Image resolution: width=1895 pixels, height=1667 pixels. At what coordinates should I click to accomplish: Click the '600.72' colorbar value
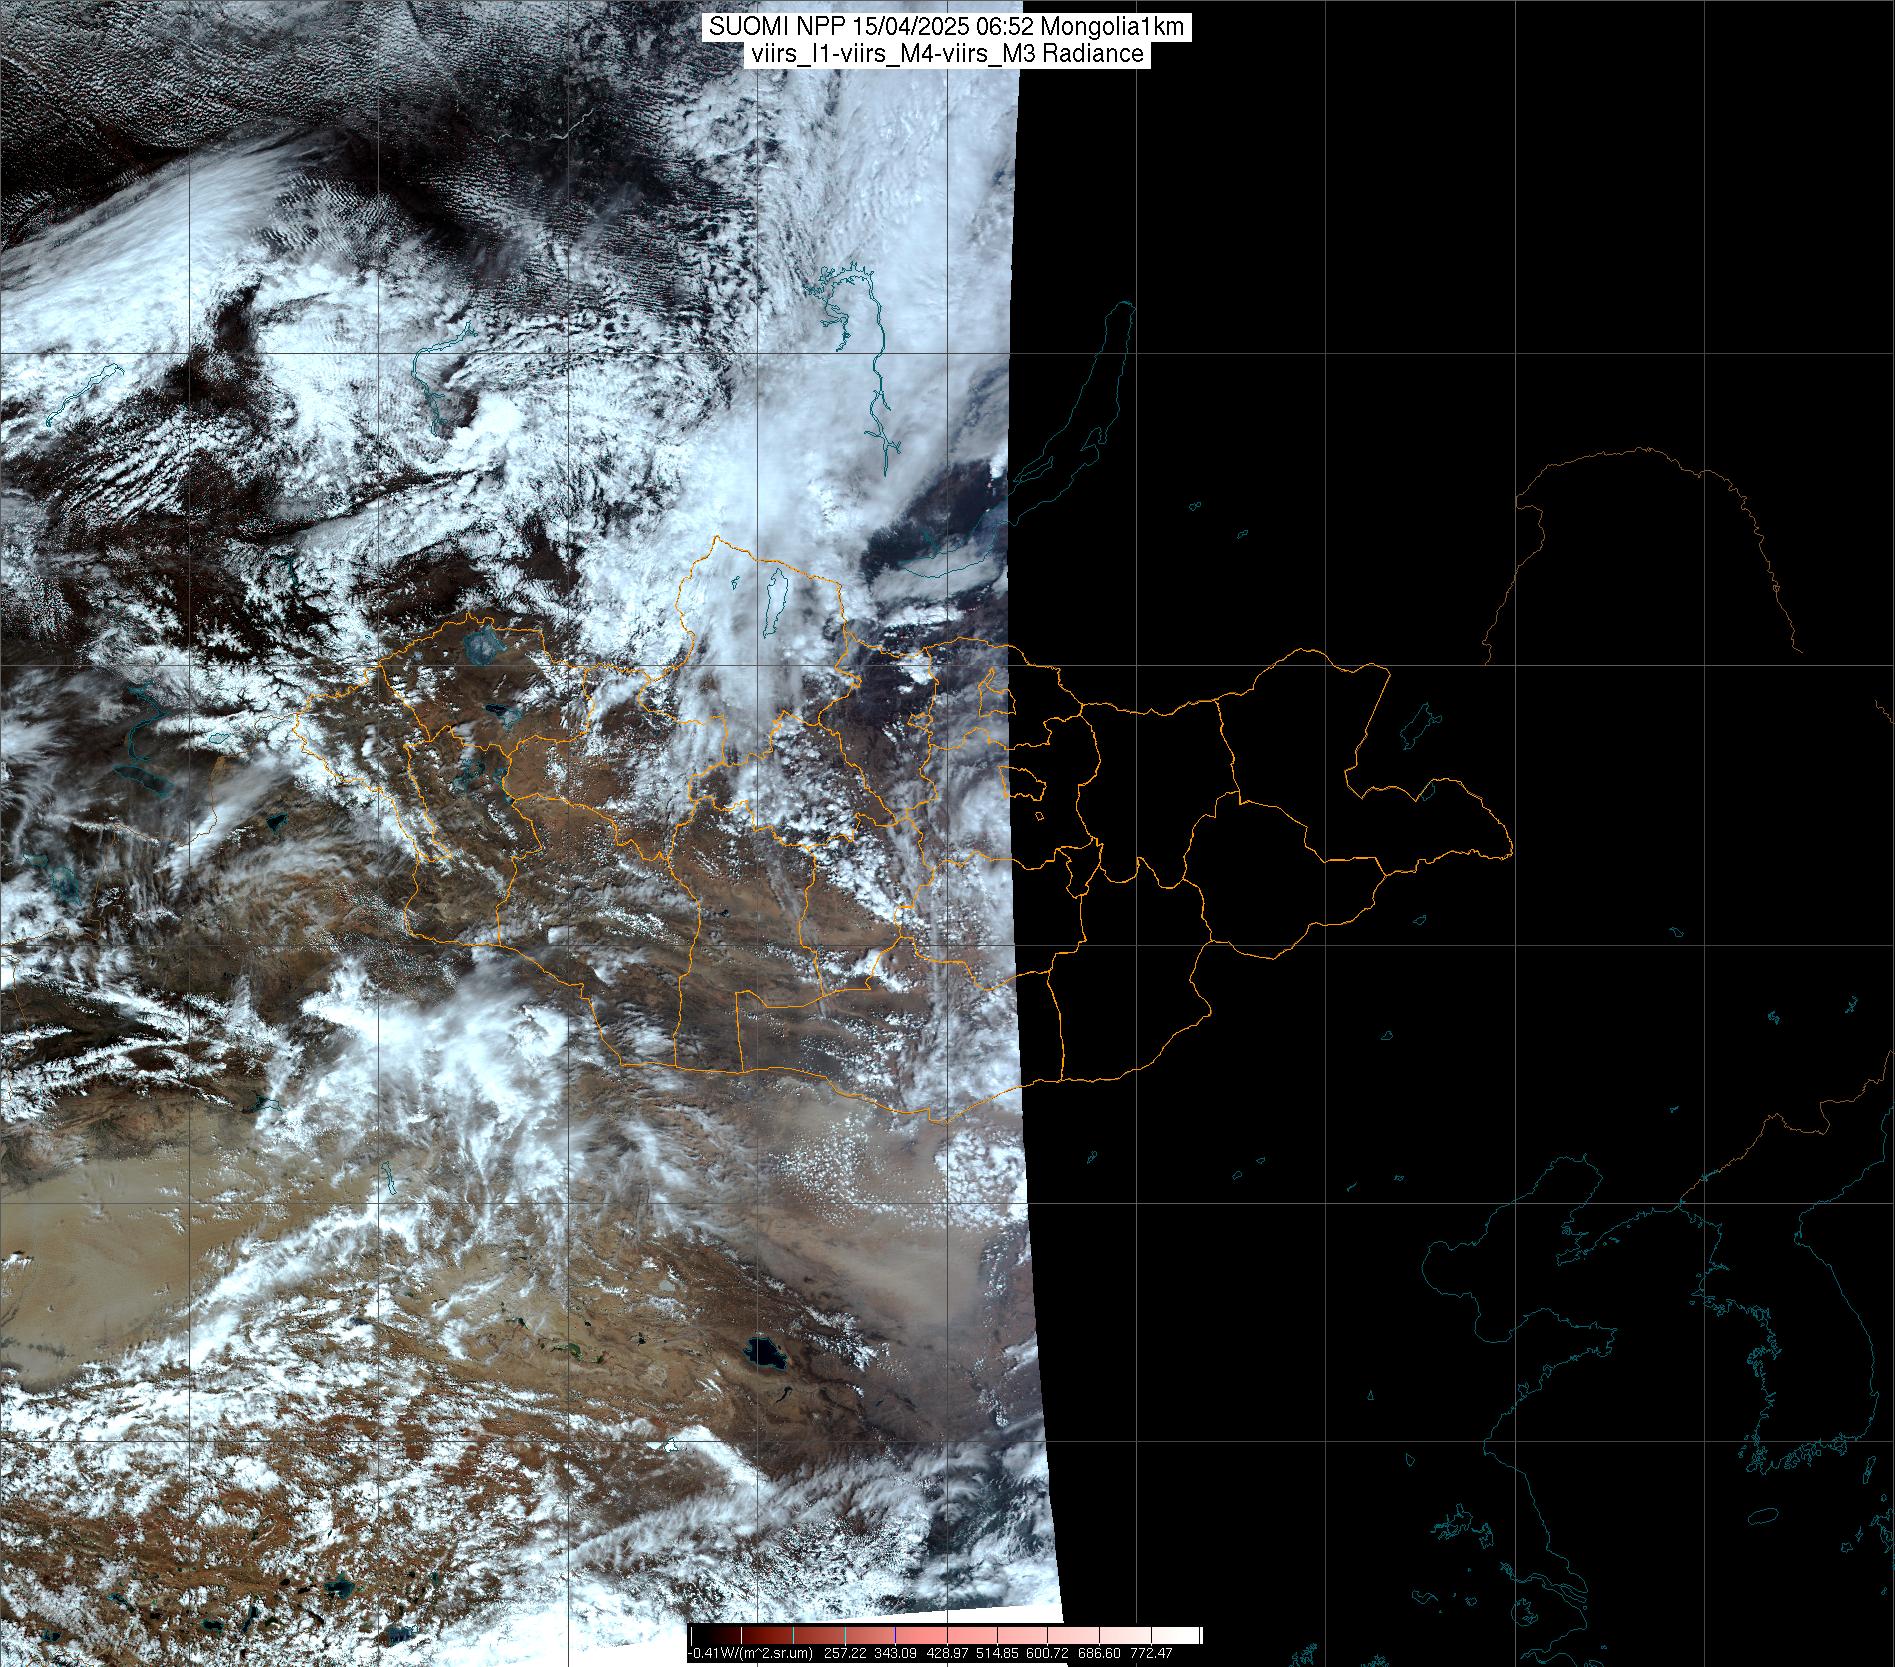1047,1653
